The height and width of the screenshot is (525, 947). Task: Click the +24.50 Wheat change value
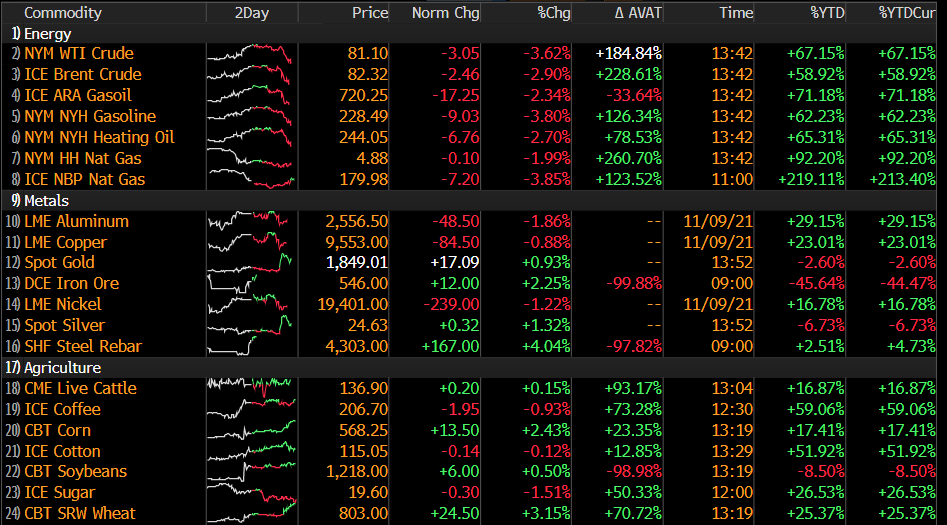[454, 514]
